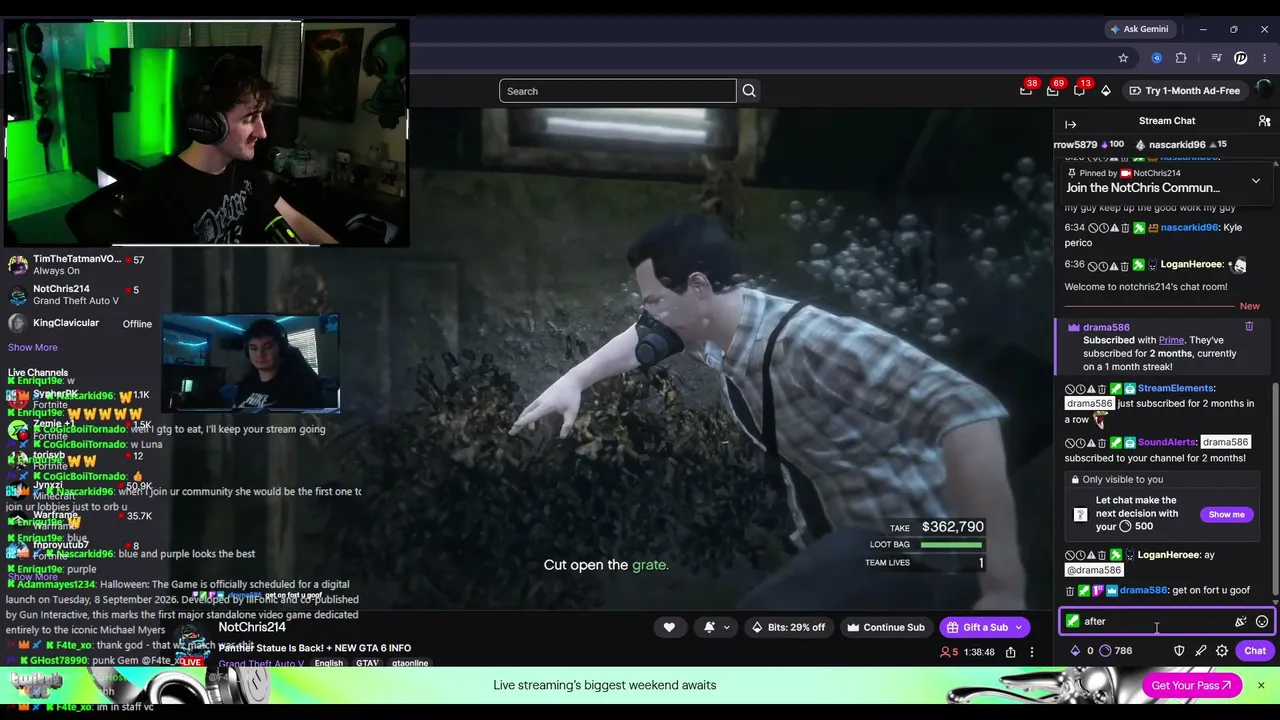Click Show me on channel points prompt

click(1226, 514)
